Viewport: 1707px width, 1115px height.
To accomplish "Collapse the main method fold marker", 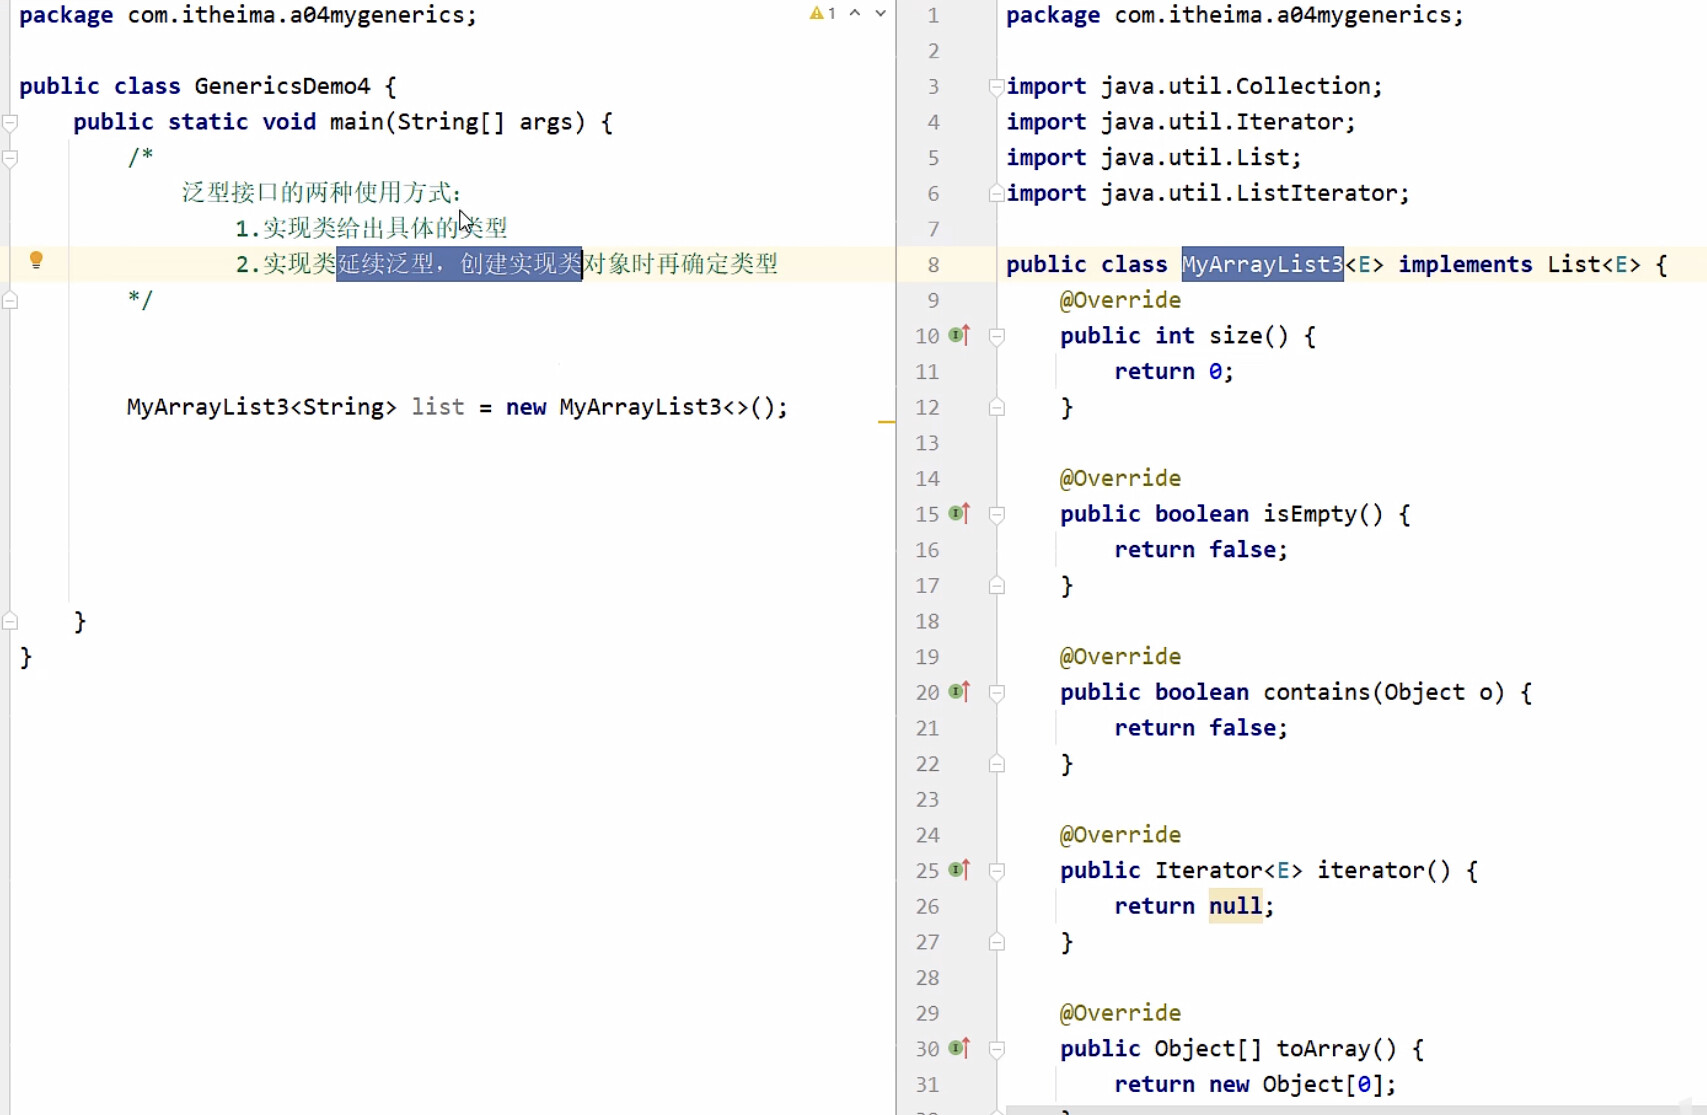I will point(10,123).
